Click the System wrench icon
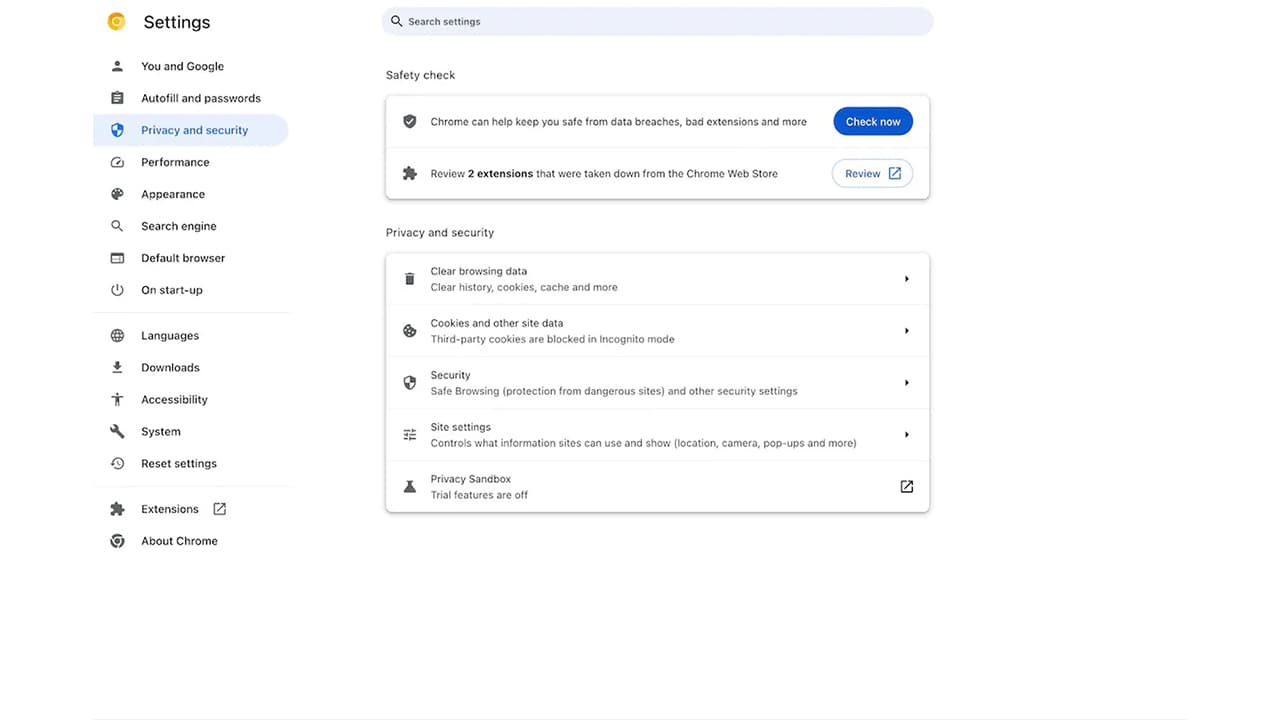This screenshot has width=1280, height=720. pyautogui.click(x=117, y=431)
